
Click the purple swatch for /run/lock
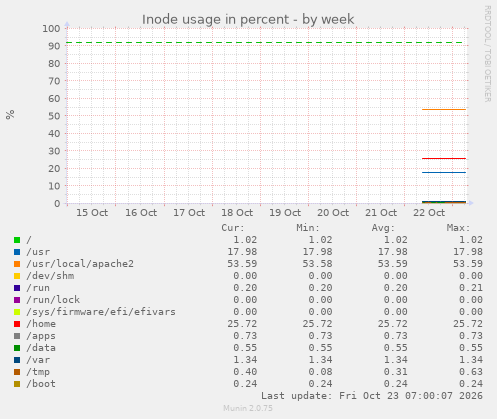click(x=17, y=300)
